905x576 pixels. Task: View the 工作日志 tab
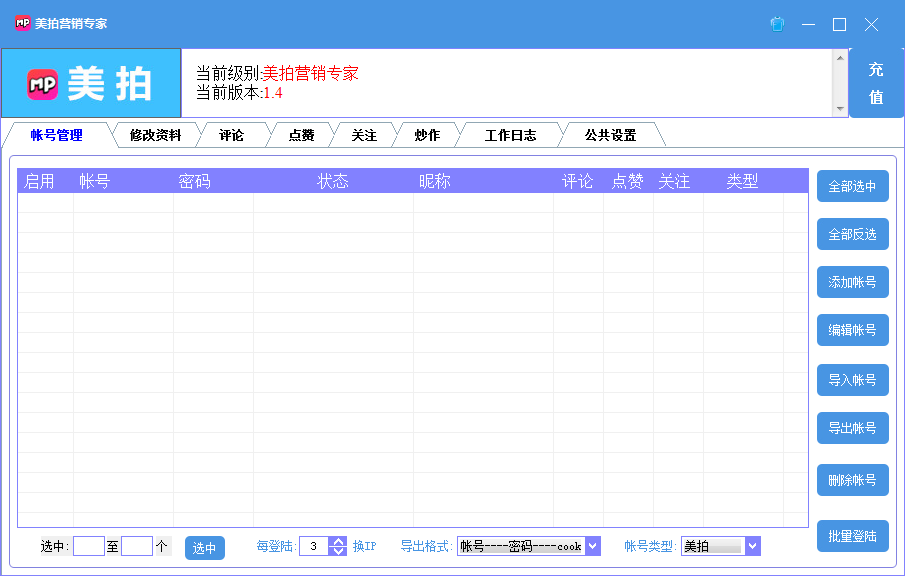coord(510,135)
